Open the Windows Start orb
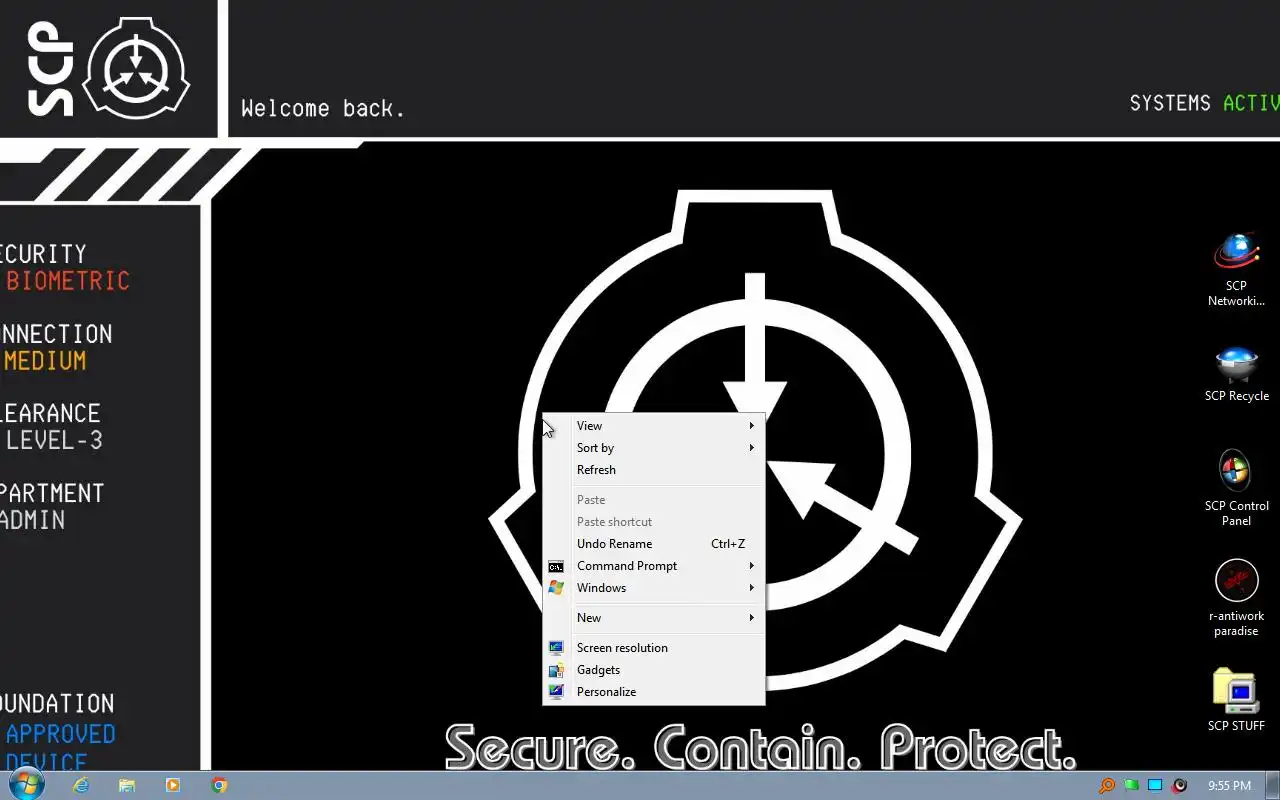The height and width of the screenshot is (800, 1280). [x=27, y=785]
